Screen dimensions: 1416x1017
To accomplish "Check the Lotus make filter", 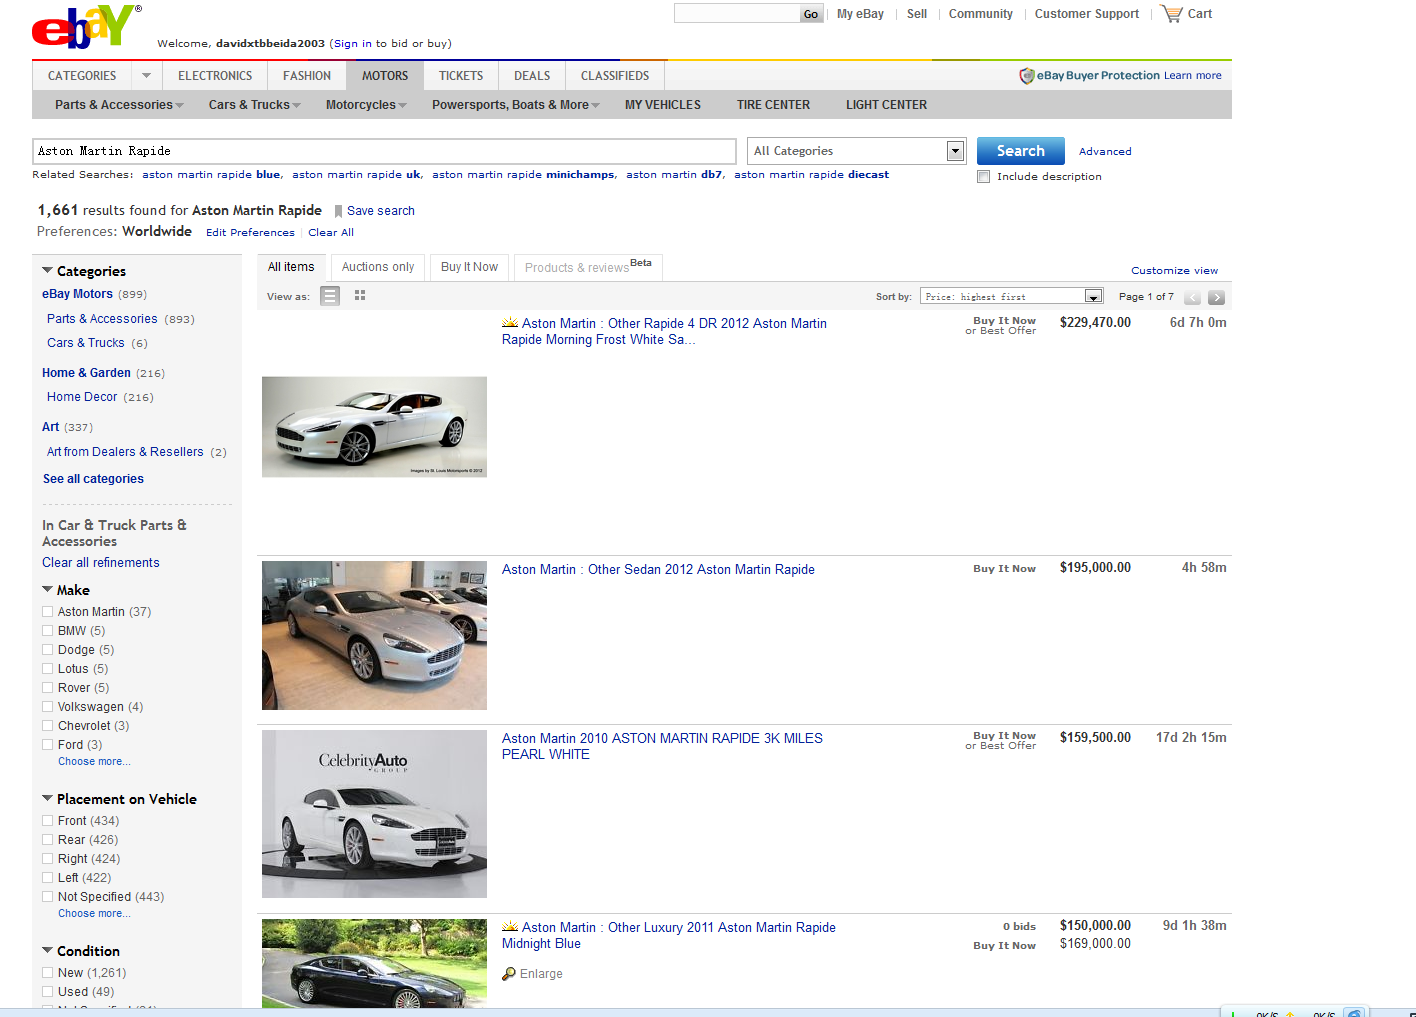I will coord(48,669).
